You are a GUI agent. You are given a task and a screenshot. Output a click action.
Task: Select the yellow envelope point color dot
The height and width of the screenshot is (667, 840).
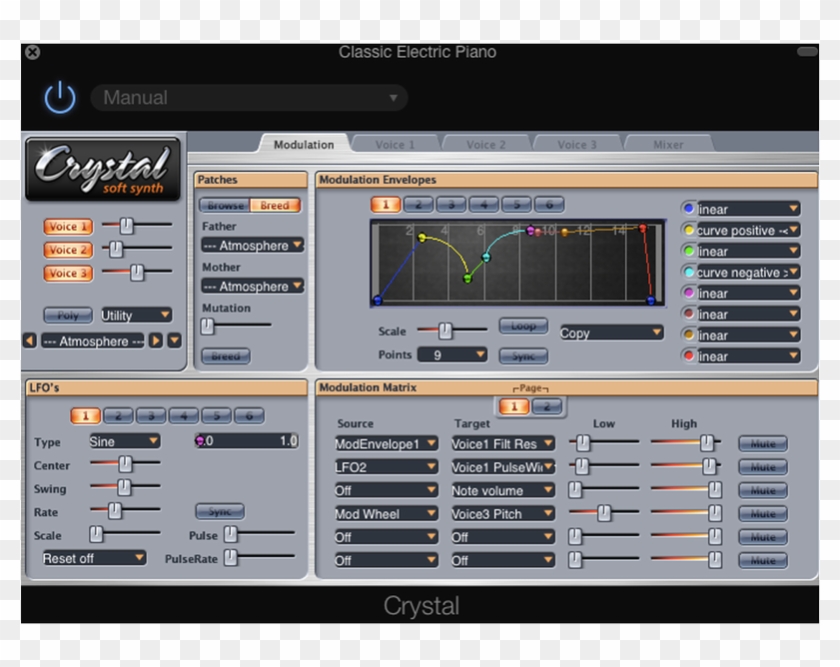(x=688, y=230)
